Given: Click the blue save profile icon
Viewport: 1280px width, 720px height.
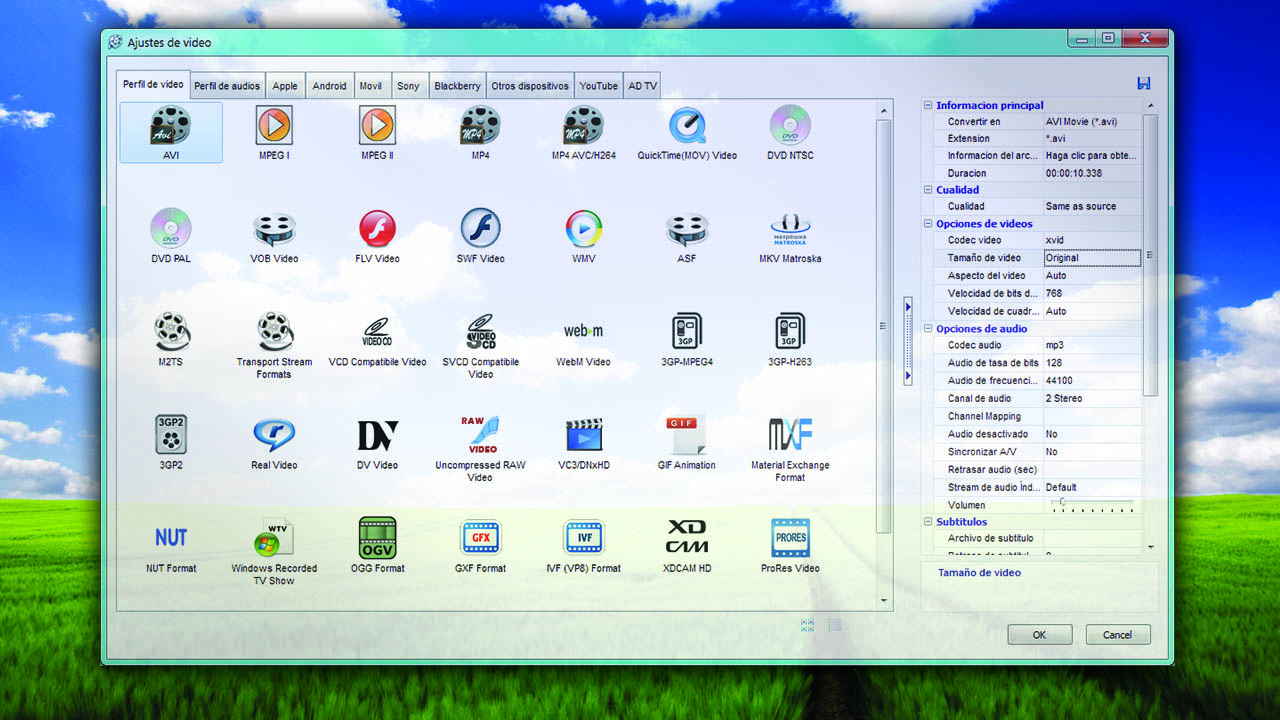Looking at the screenshot, I should (x=1144, y=83).
